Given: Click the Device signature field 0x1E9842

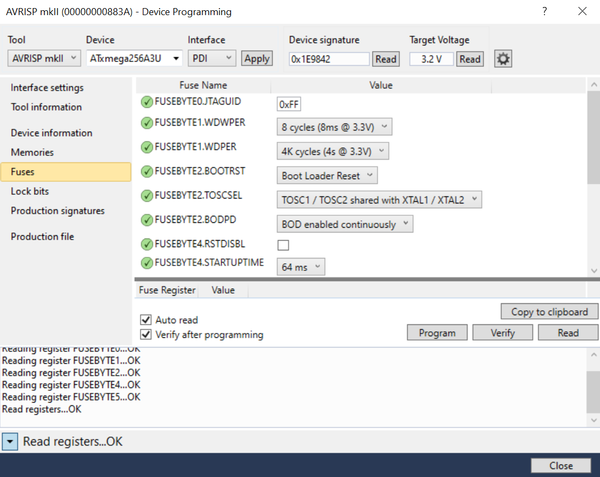Looking at the screenshot, I should [329, 59].
